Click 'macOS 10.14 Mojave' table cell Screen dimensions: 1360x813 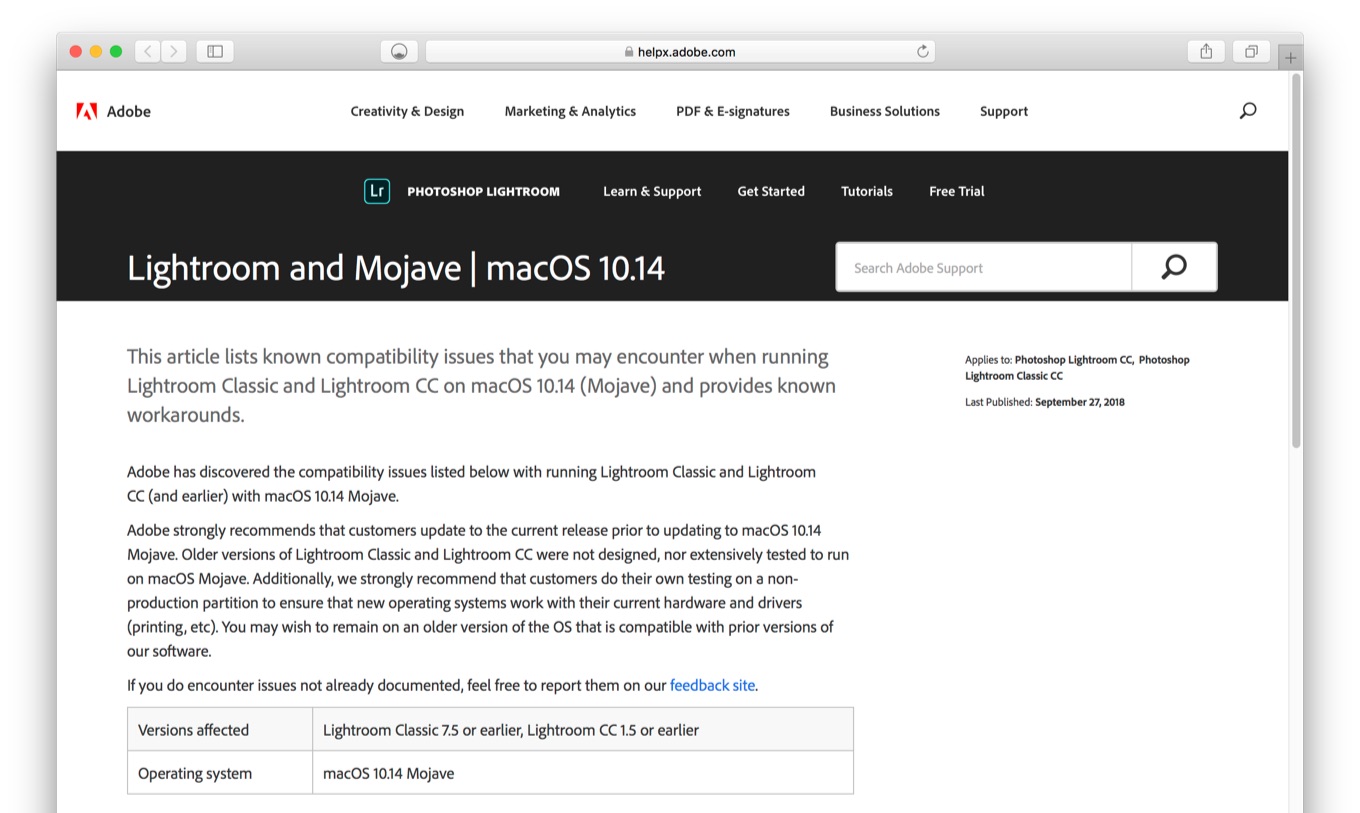pos(583,773)
